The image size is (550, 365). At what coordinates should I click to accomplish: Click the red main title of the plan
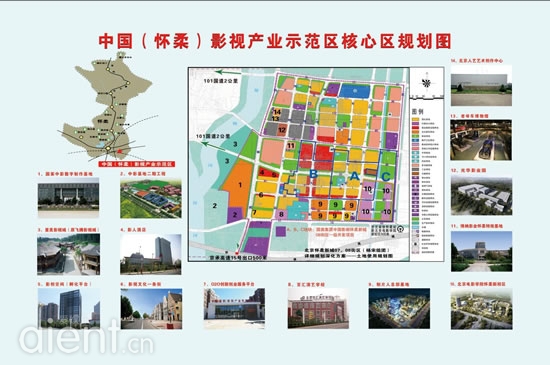[275, 41]
